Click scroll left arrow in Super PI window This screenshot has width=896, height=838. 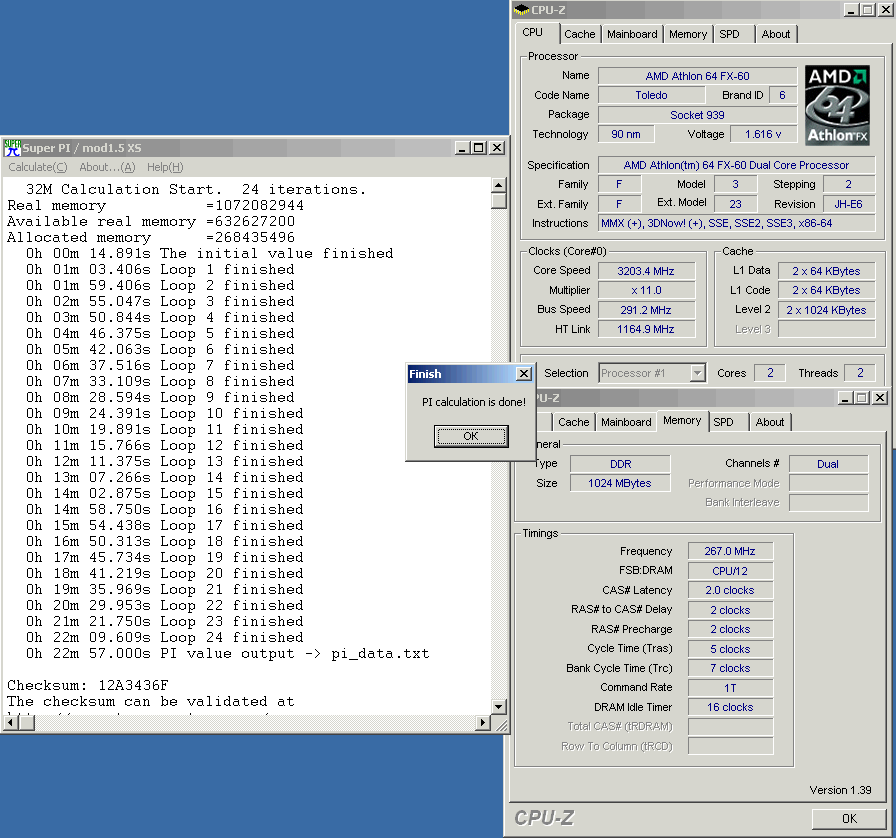click(x=10, y=723)
